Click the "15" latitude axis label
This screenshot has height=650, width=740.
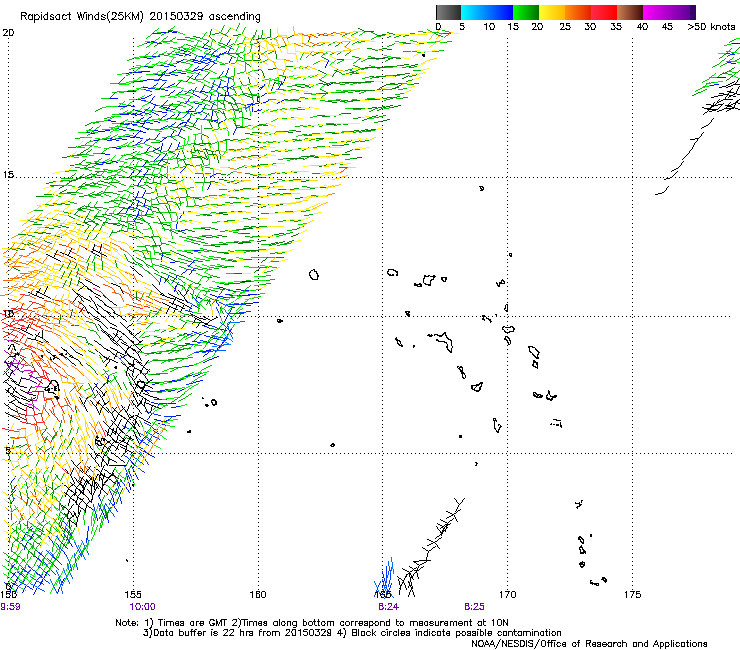click(x=8, y=175)
